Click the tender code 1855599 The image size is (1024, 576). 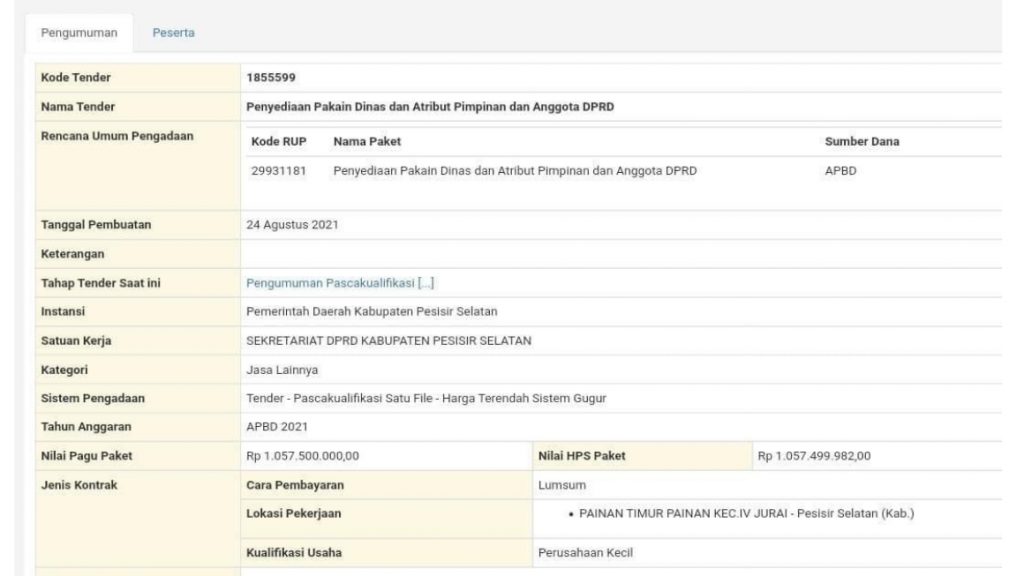tap(271, 77)
